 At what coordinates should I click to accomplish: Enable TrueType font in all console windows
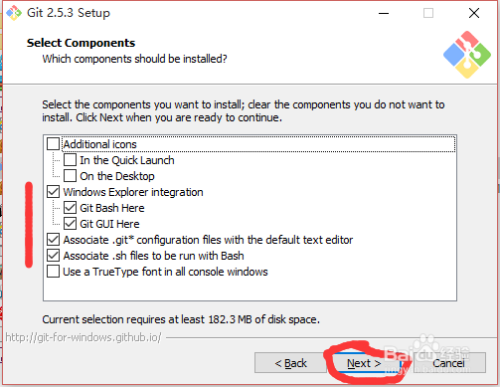click(53, 272)
